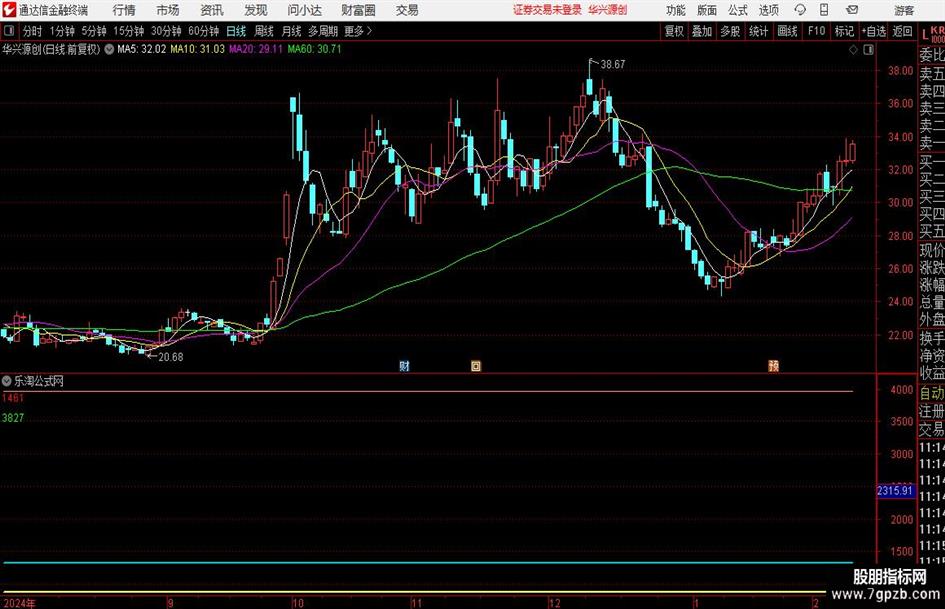The height and width of the screenshot is (609, 945).
Task: Click the MA10: 31.03 value
Action: [197, 49]
